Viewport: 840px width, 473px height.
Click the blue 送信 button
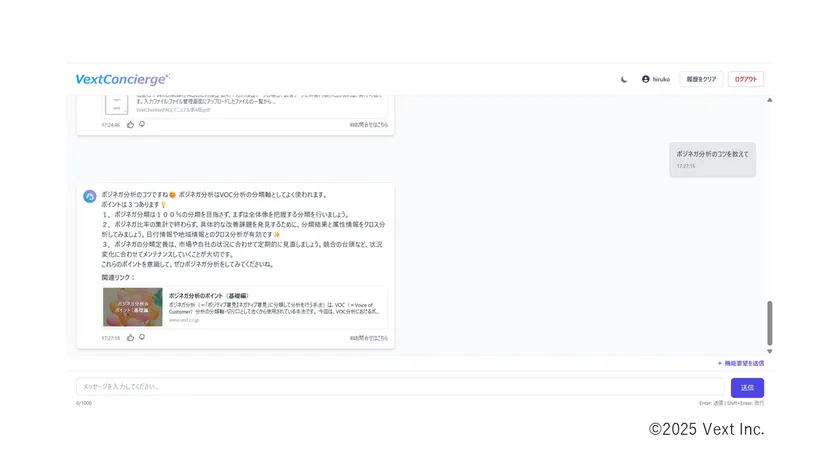click(747, 388)
